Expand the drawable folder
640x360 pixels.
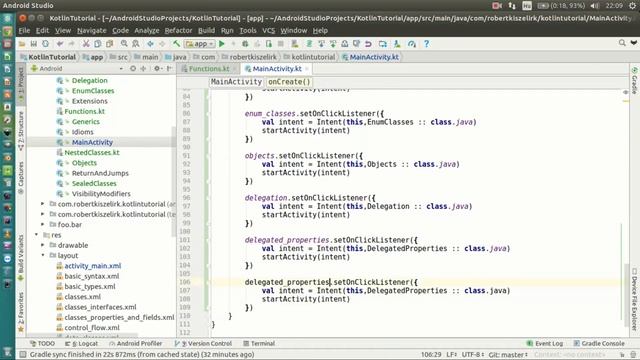42,245
